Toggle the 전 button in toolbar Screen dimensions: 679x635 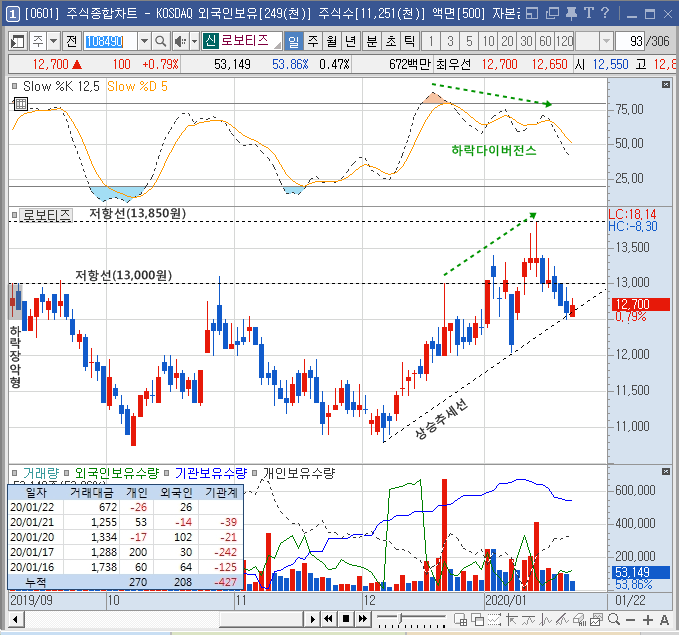(x=71, y=42)
